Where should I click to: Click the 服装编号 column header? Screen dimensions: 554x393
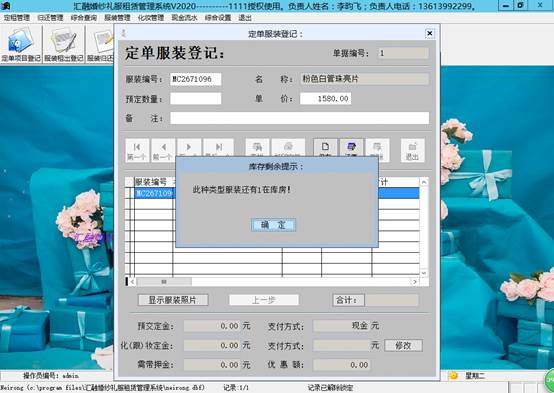click(153, 182)
